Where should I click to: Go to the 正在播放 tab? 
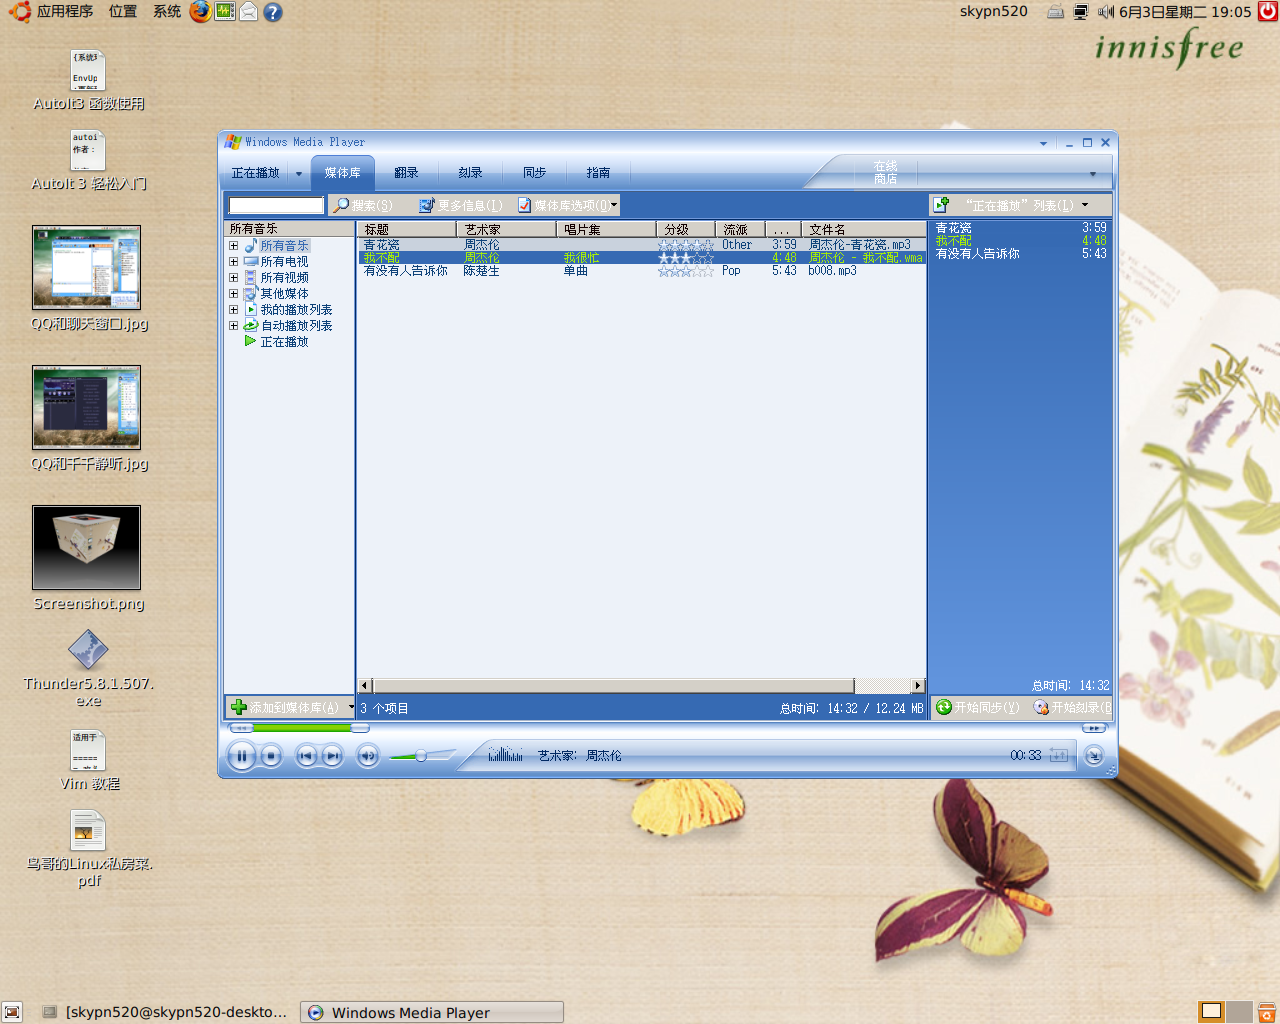pyautogui.click(x=255, y=173)
